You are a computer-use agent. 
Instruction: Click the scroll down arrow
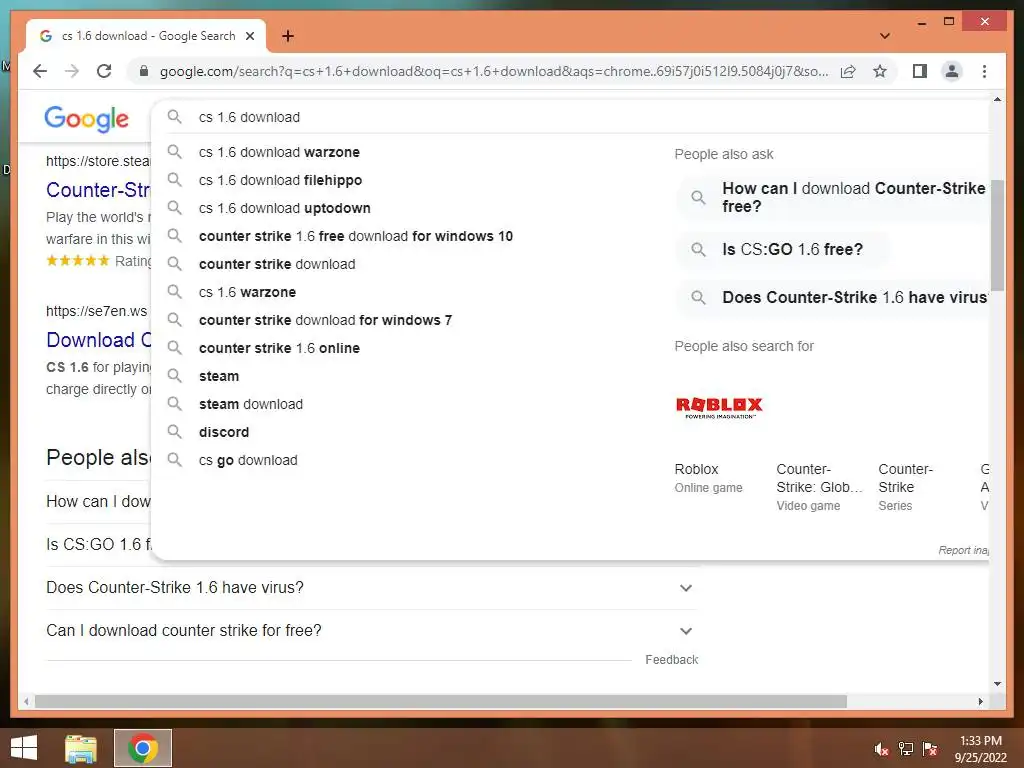coord(997,684)
